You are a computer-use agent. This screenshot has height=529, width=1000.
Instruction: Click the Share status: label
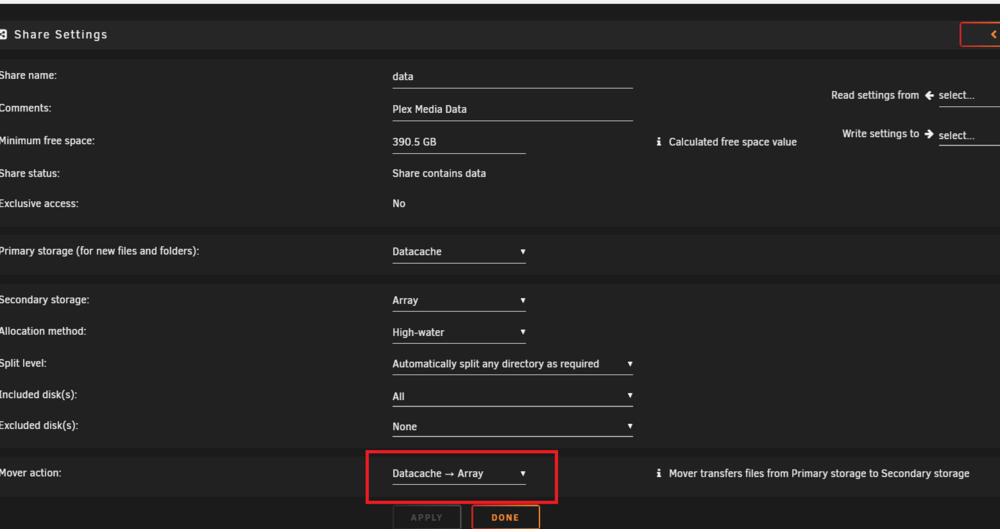coord(30,173)
